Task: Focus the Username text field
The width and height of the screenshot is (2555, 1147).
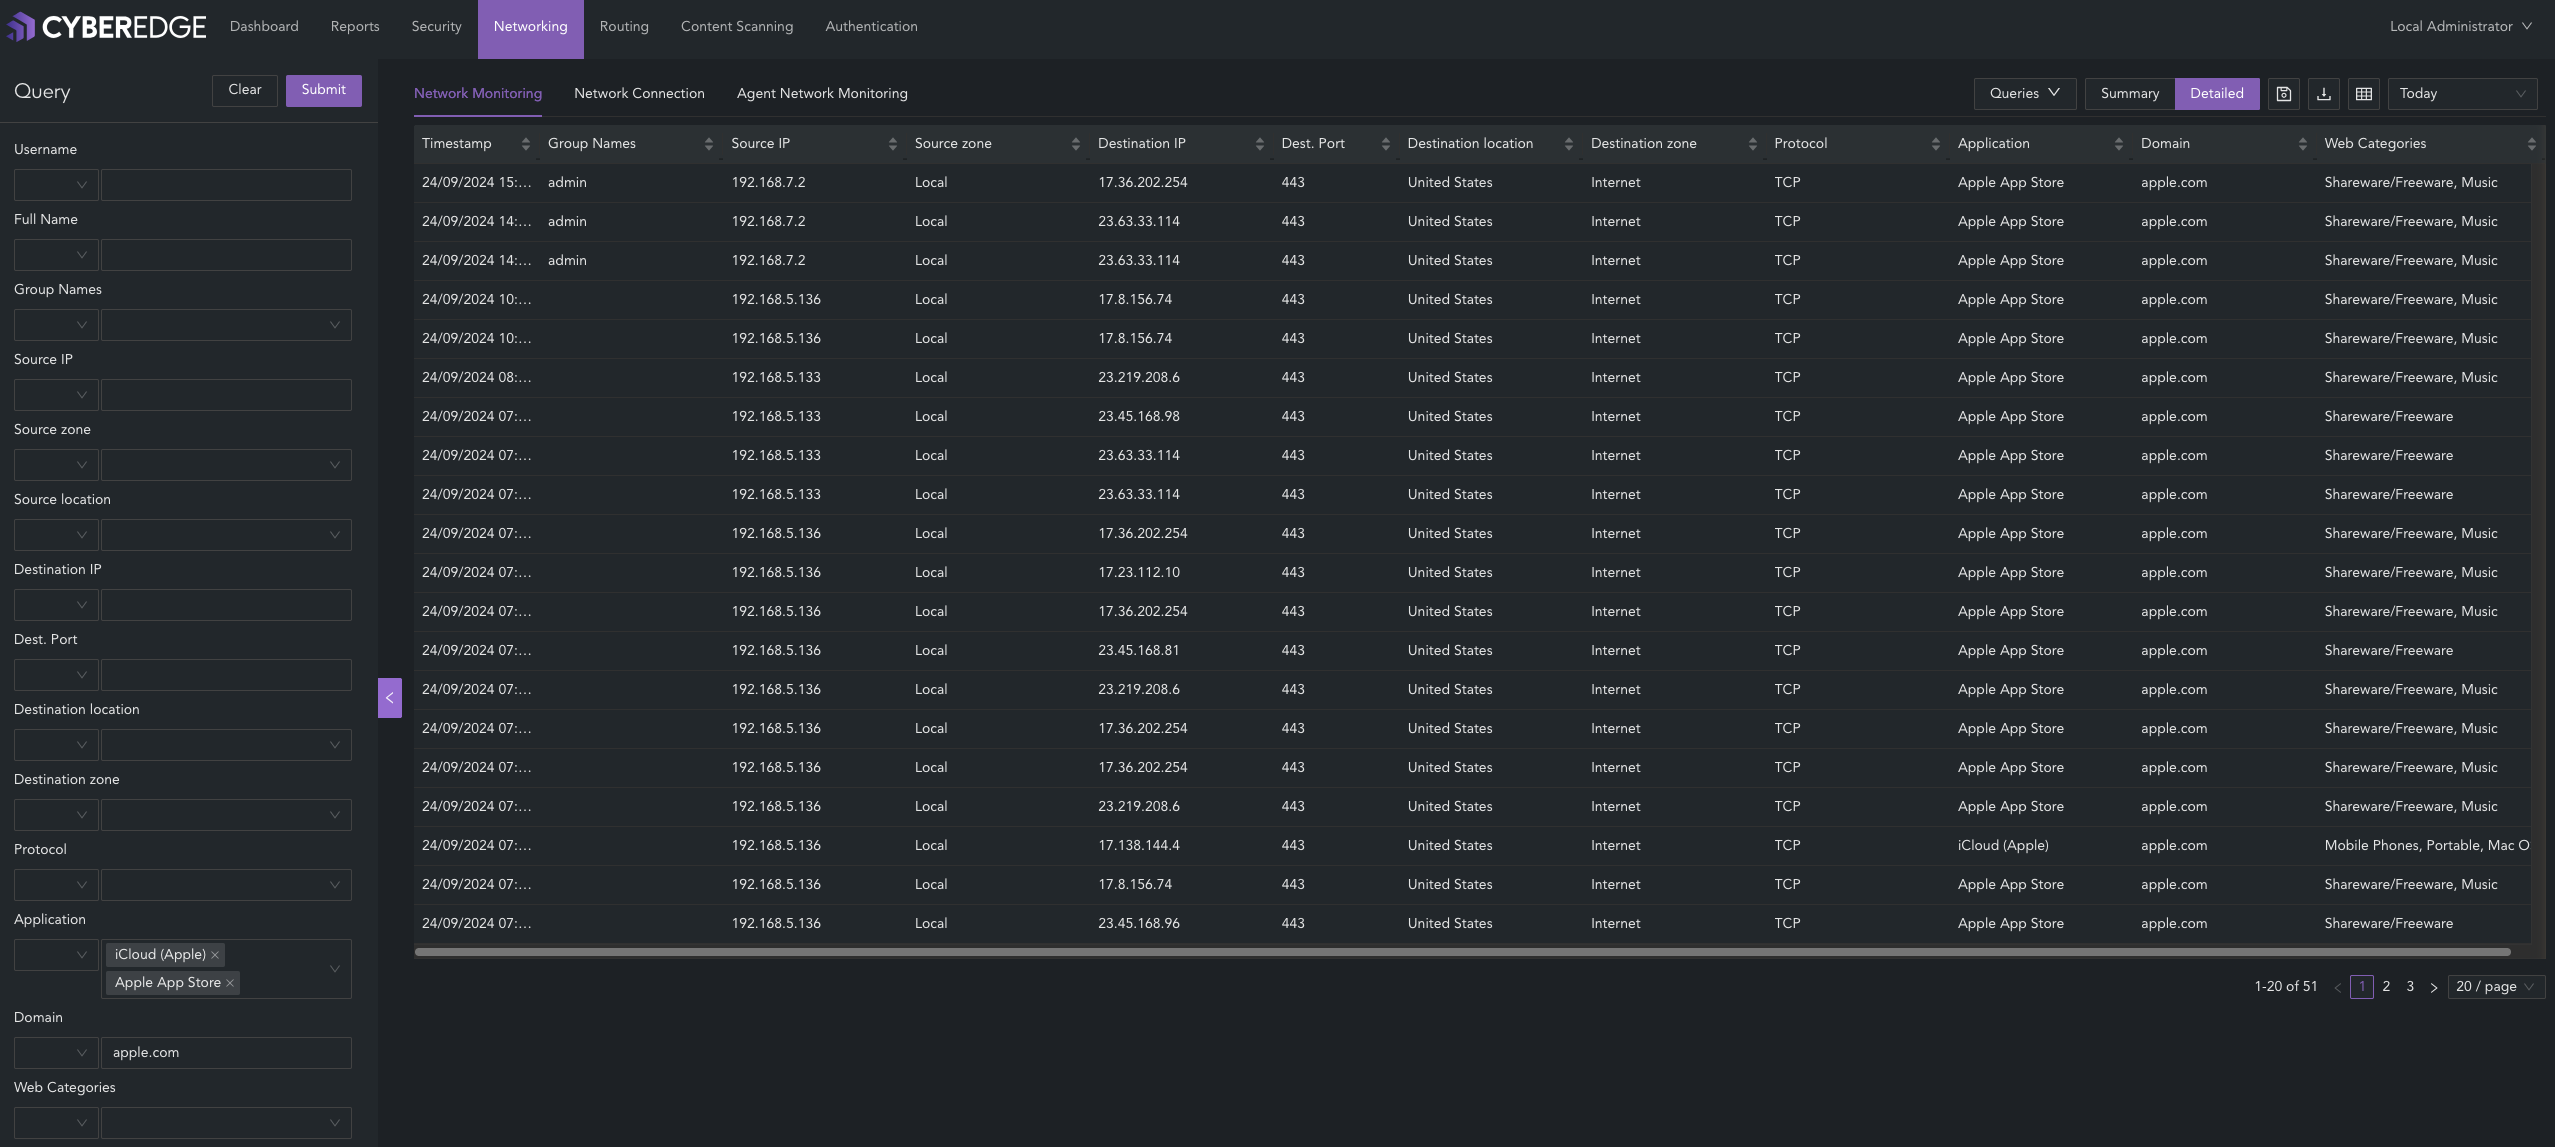Action: (226, 185)
